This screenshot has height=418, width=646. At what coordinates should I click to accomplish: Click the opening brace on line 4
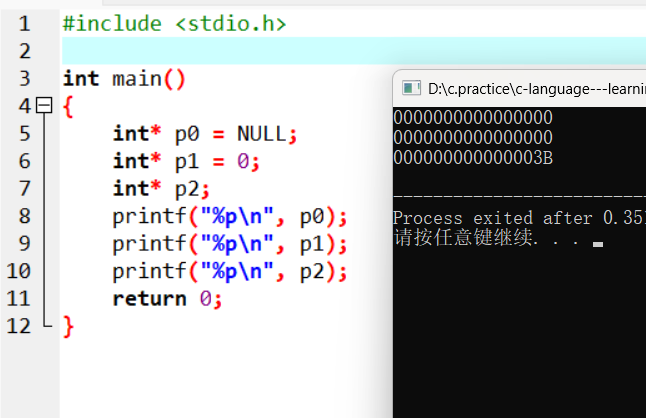[x=68, y=107]
